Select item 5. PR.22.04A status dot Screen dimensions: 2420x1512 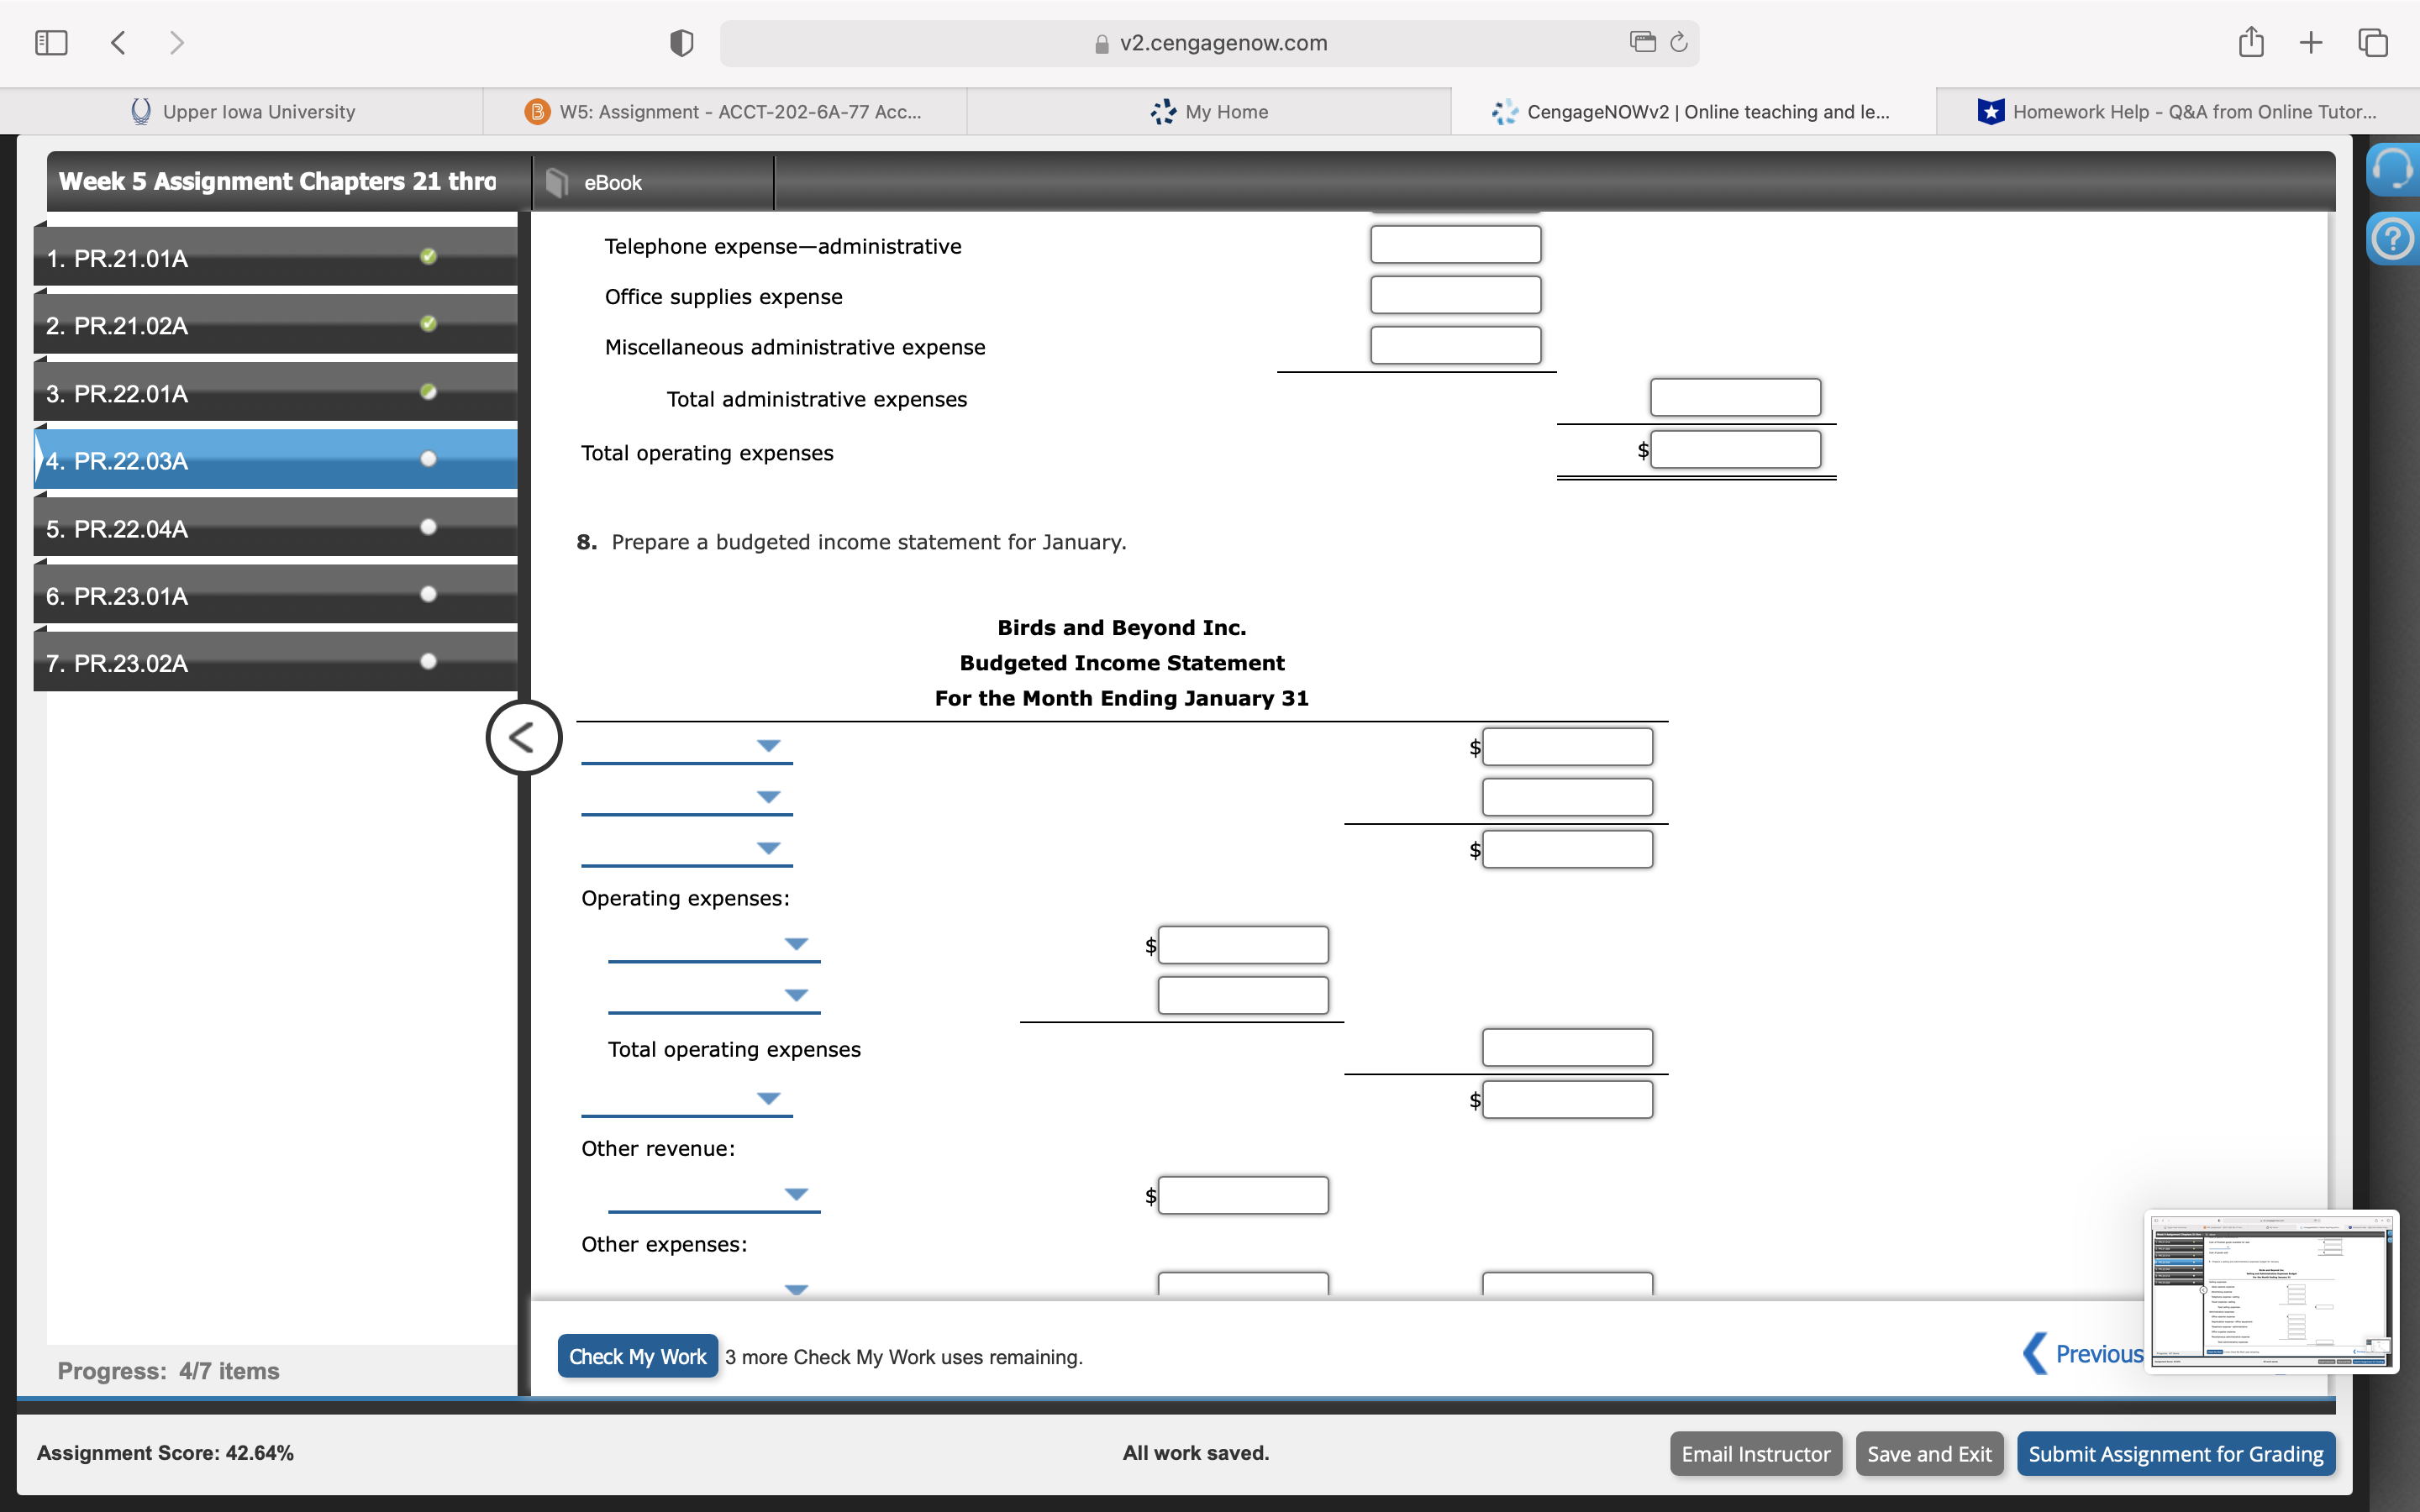(x=429, y=527)
